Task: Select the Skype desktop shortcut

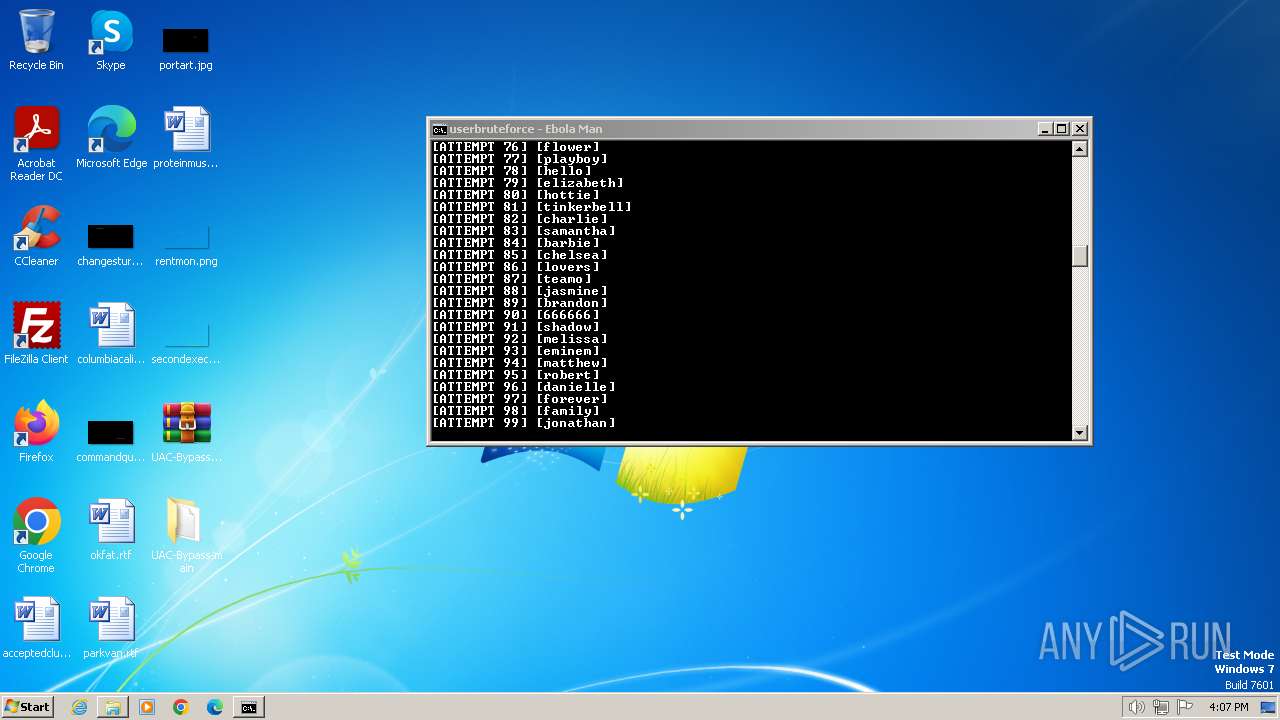Action: pos(111,40)
